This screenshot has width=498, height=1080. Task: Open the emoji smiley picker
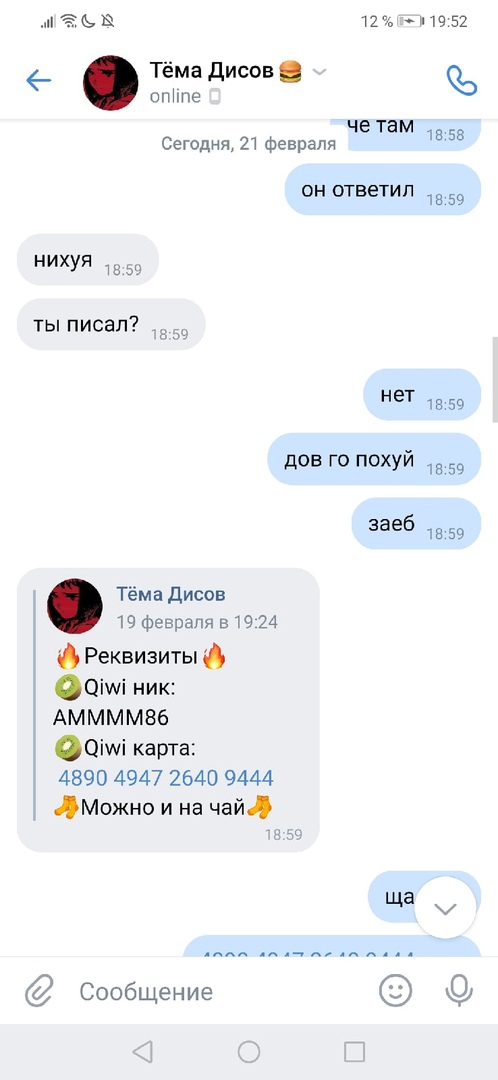tap(396, 991)
